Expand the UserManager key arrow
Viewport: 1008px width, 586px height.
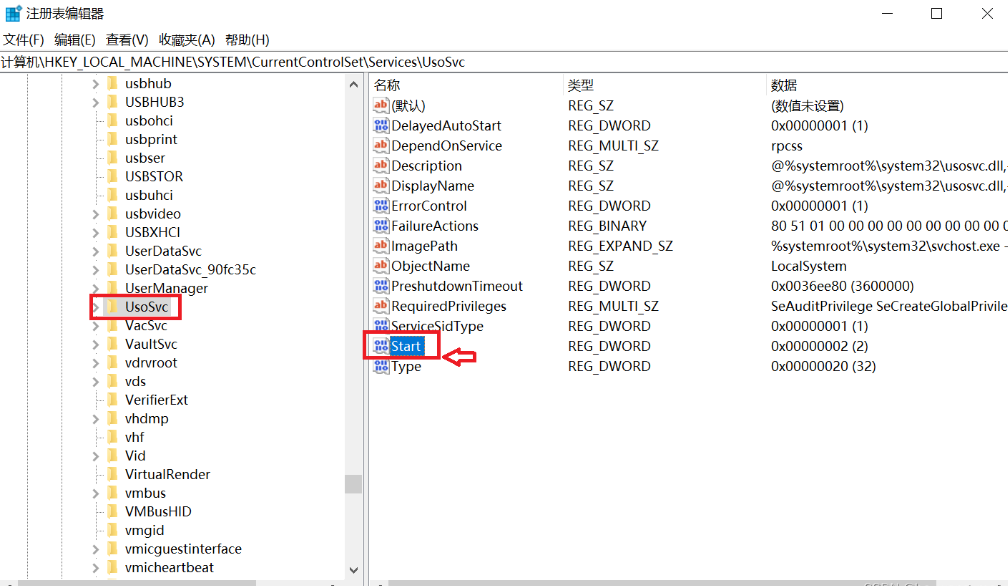(x=96, y=288)
